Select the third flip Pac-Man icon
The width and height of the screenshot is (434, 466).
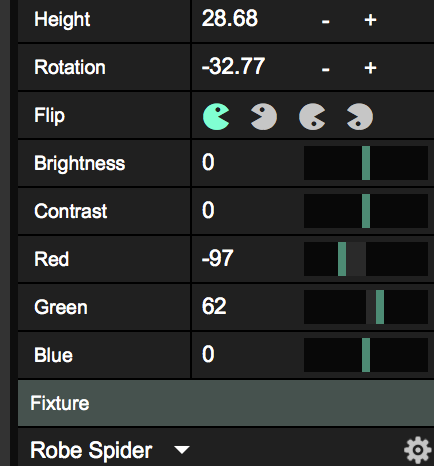click(x=312, y=116)
